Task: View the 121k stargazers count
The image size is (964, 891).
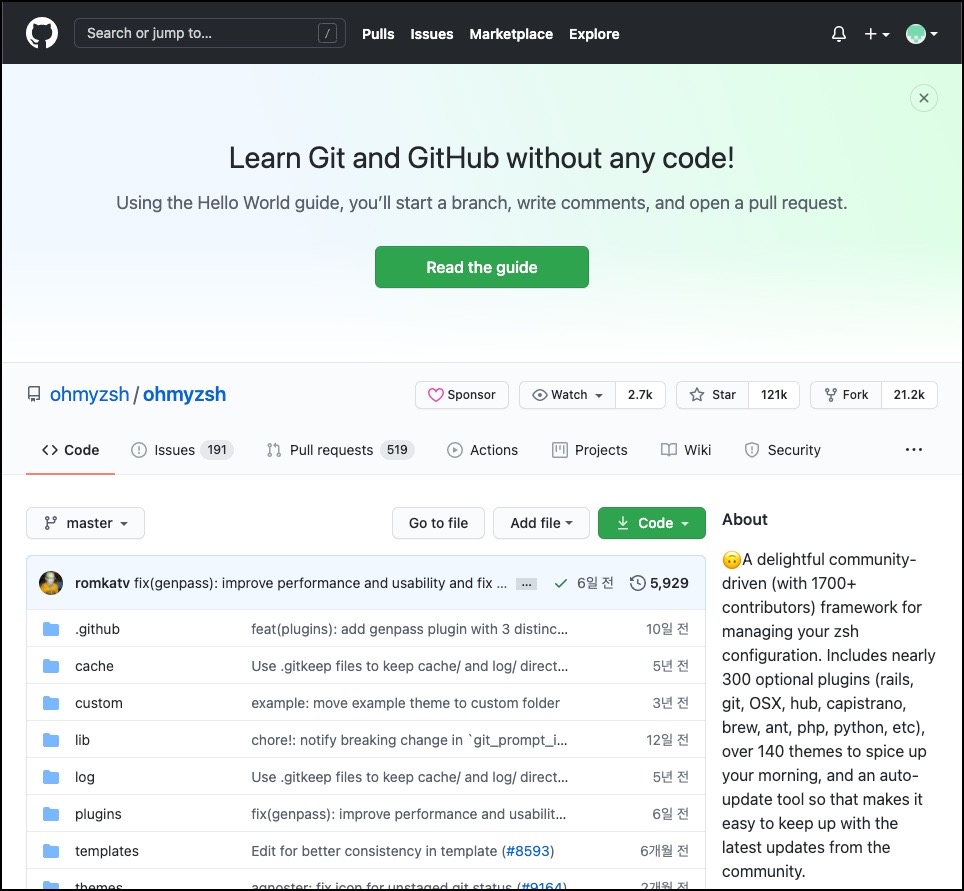Action: pos(773,395)
